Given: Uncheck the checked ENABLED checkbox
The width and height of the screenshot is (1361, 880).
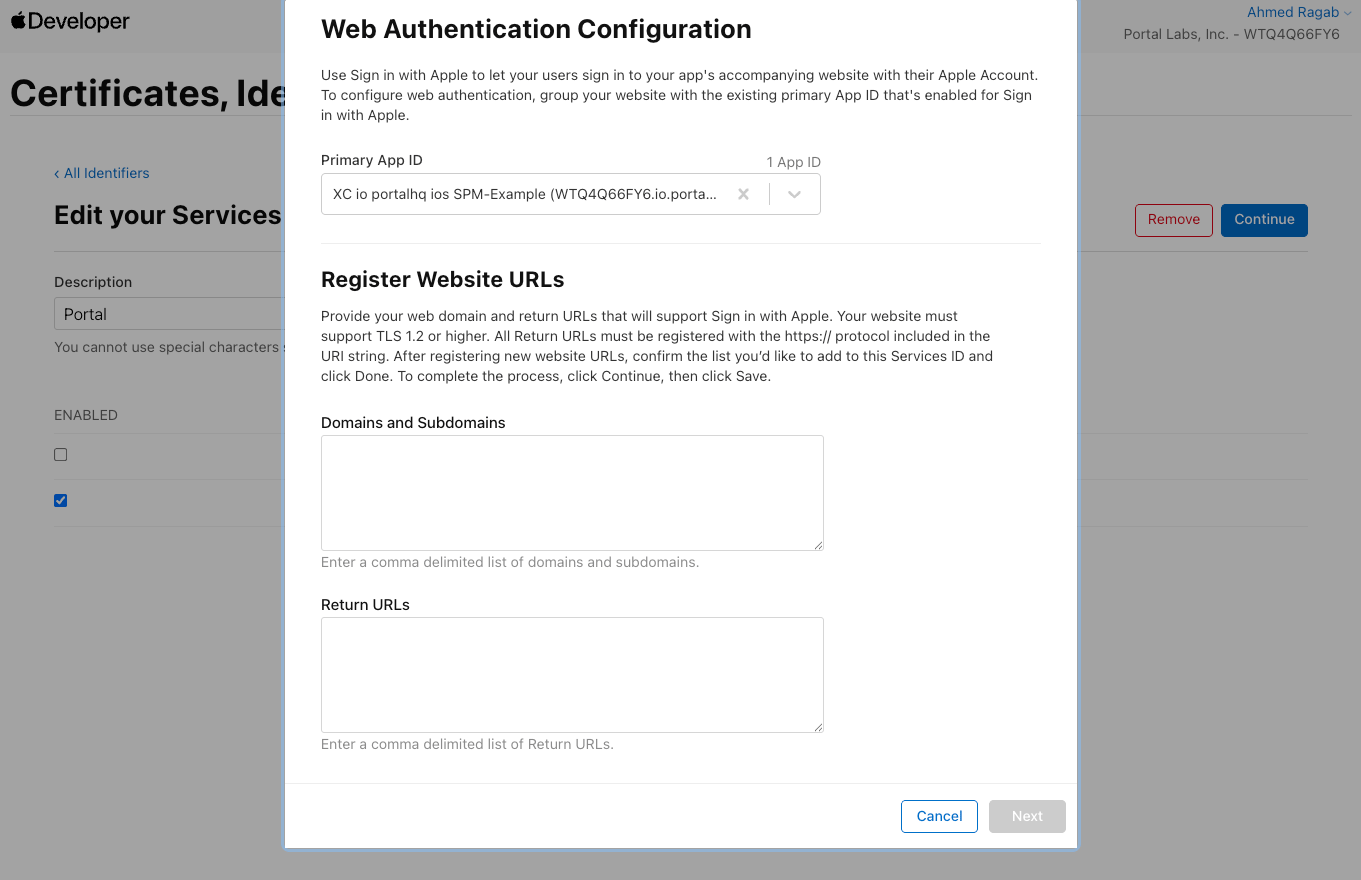Looking at the screenshot, I should click(x=61, y=500).
